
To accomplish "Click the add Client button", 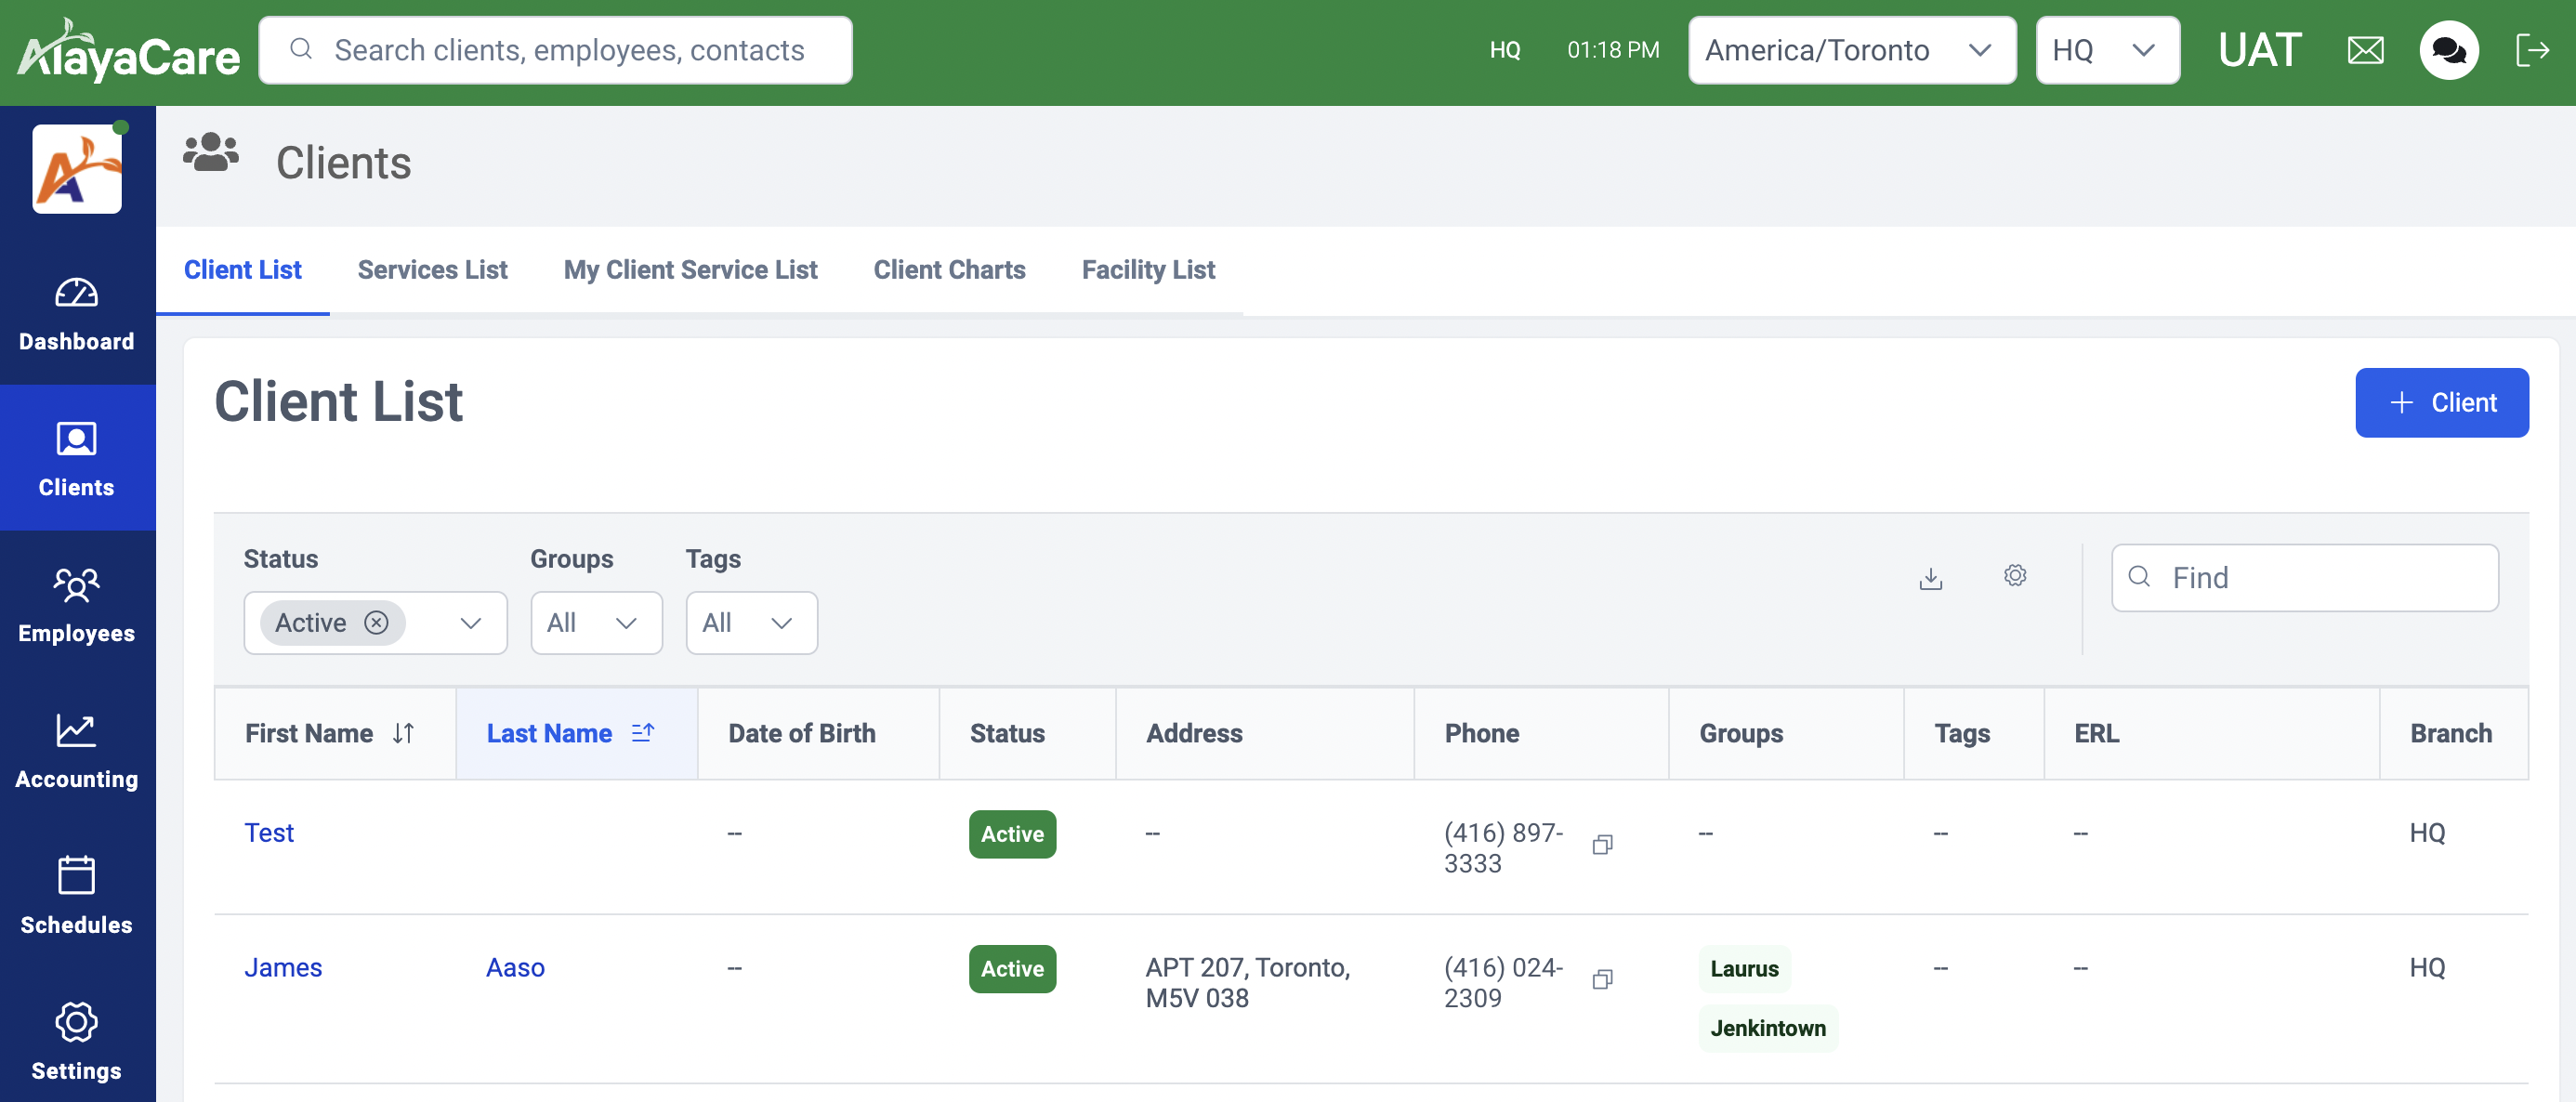I will pos(2441,402).
